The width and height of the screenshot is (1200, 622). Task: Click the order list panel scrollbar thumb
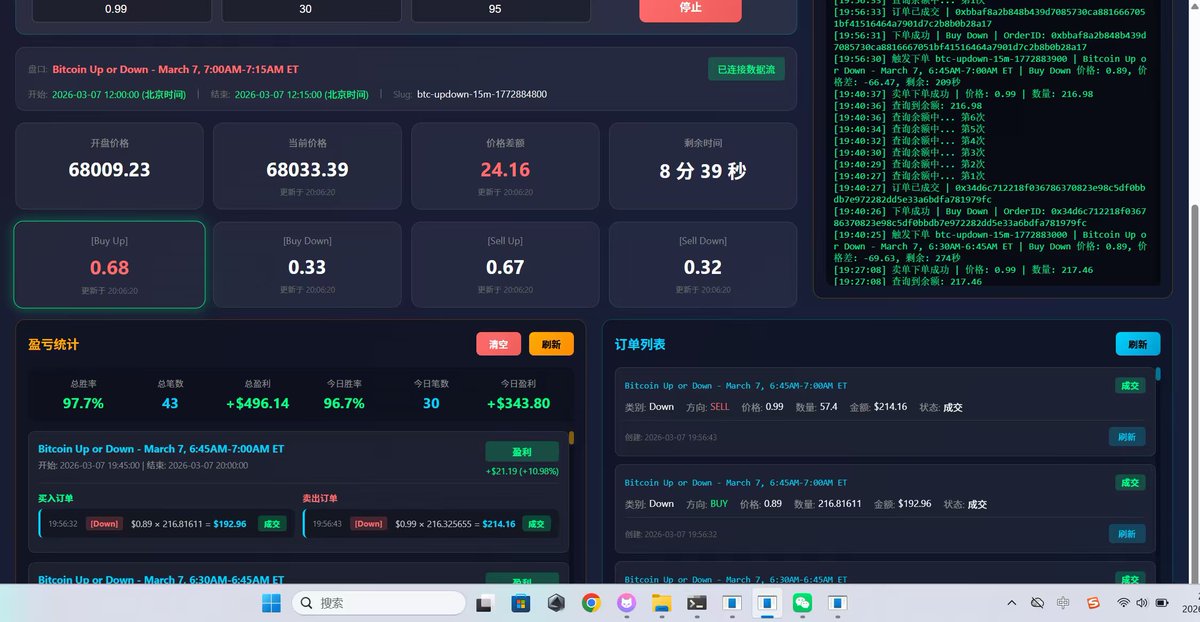[1159, 375]
